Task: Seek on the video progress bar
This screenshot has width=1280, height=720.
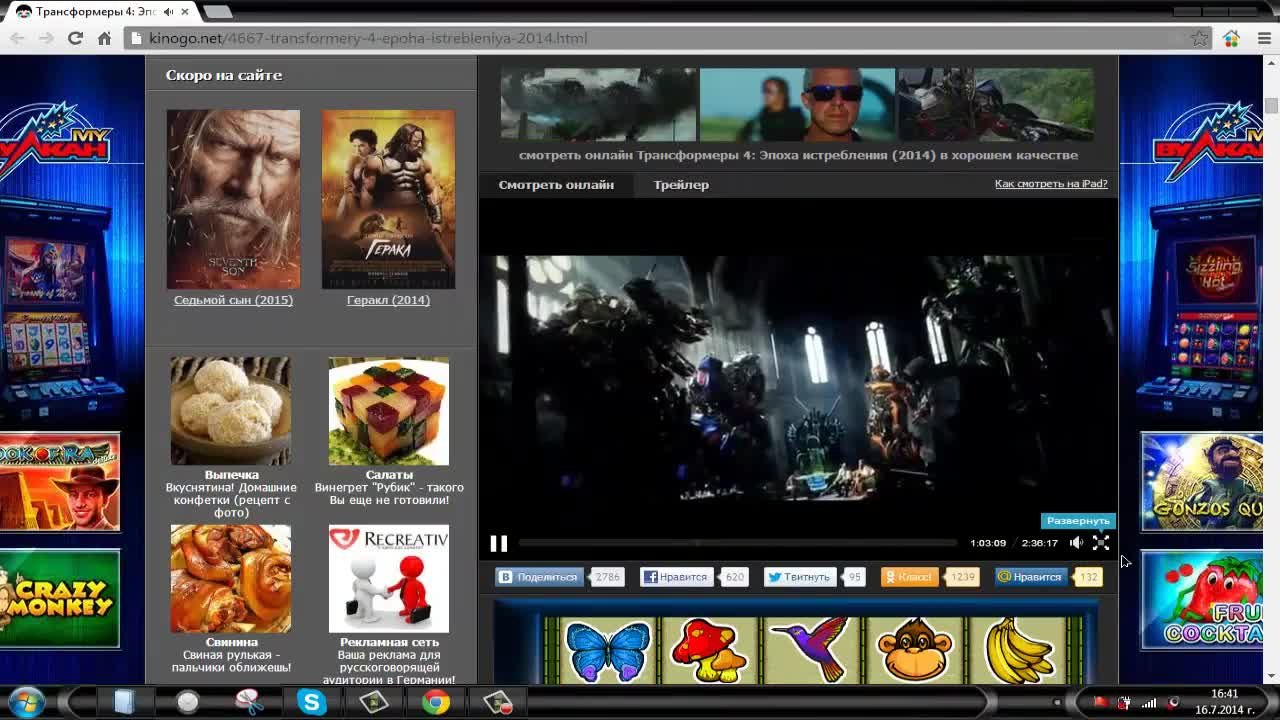Action: 737,543
